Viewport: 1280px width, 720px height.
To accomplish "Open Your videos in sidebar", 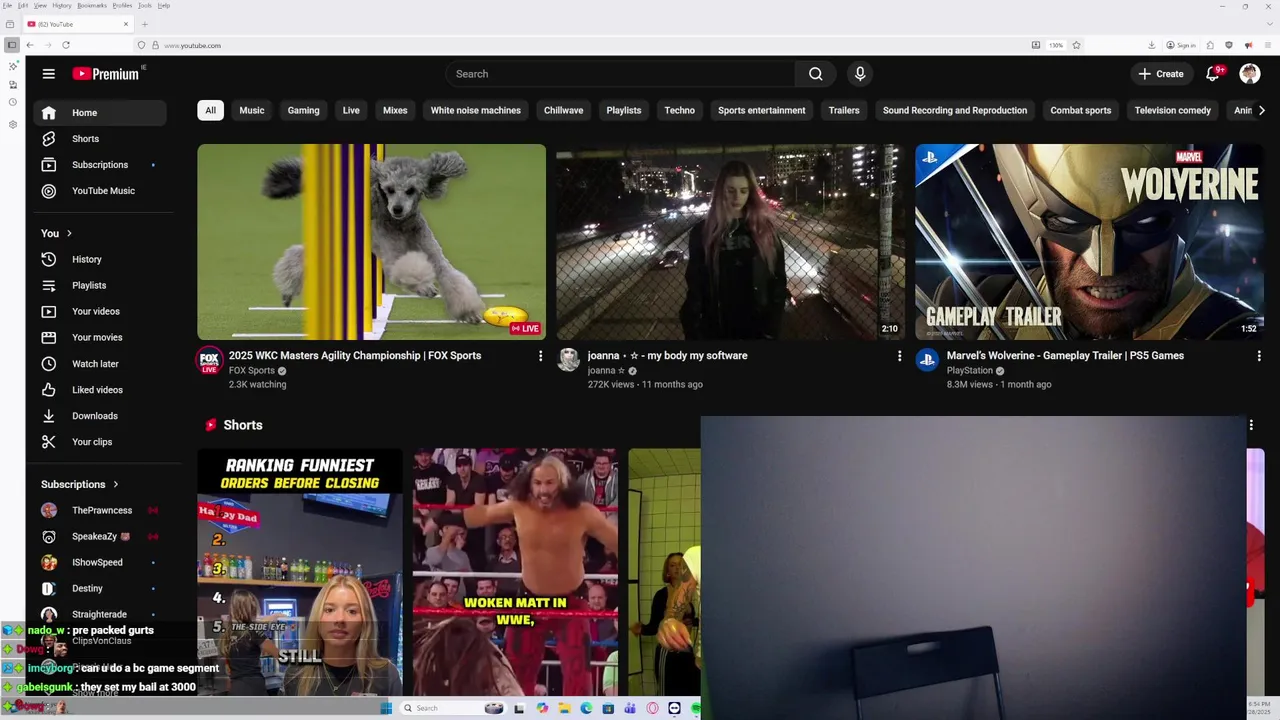I will (100, 311).
